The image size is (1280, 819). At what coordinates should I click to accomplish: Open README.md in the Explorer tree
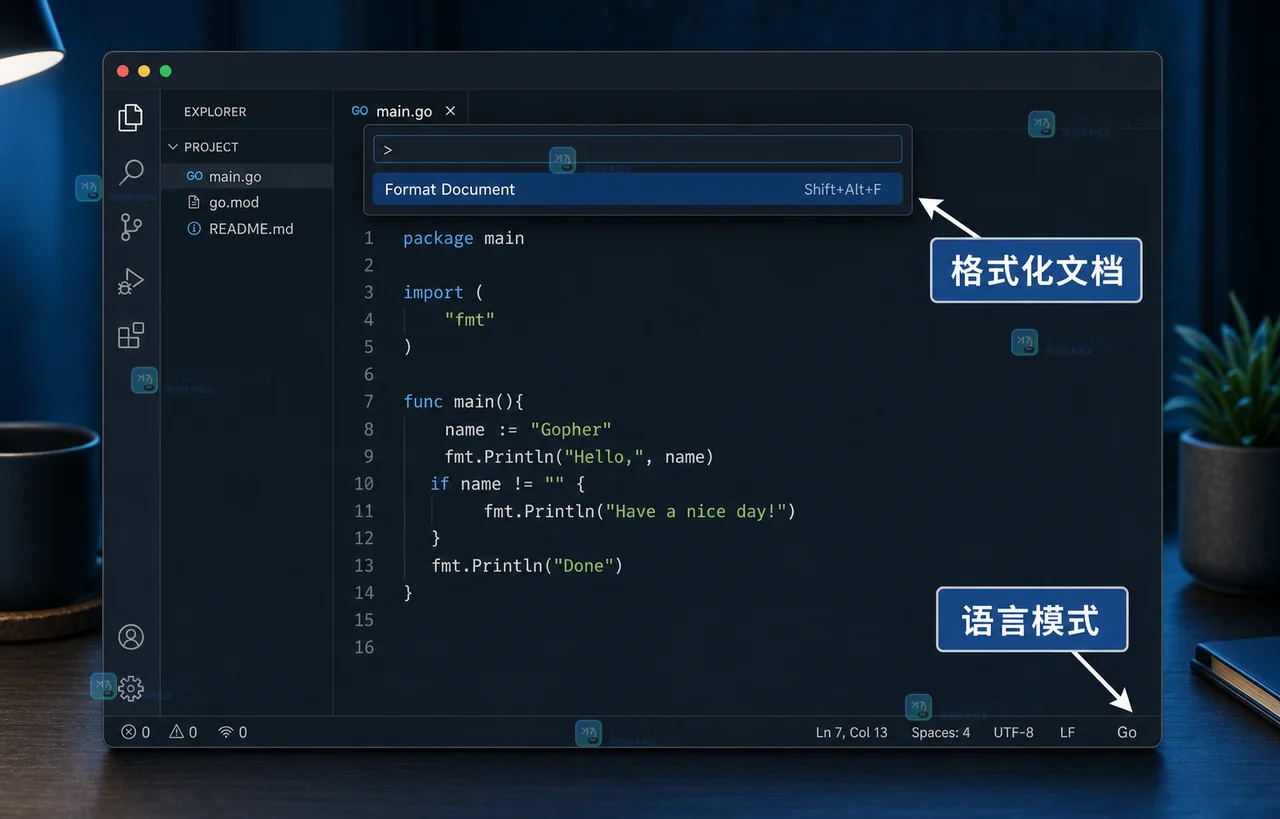(x=247, y=229)
